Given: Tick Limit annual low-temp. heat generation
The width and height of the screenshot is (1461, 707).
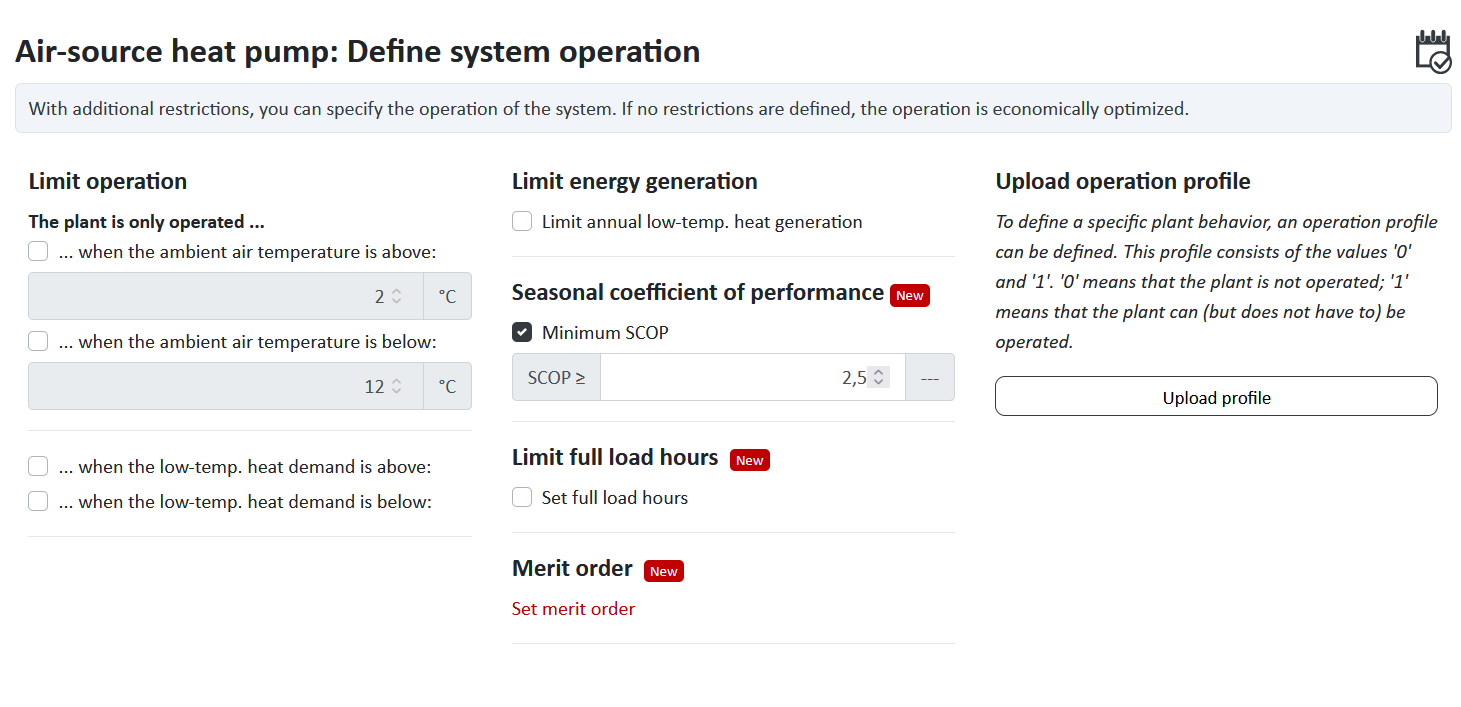Looking at the screenshot, I should (x=522, y=221).
